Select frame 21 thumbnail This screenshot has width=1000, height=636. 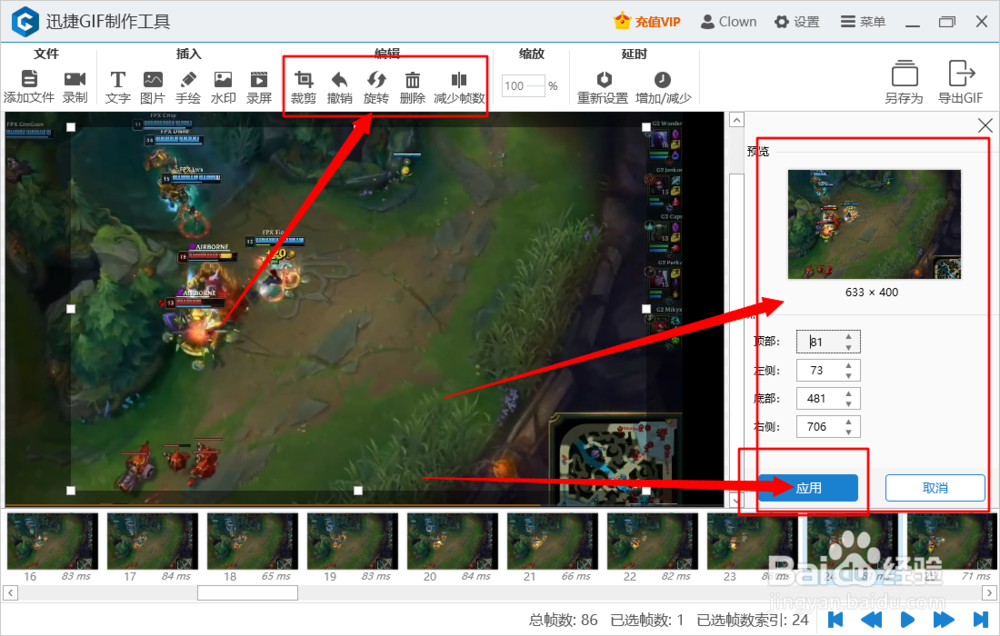click(x=553, y=541)
